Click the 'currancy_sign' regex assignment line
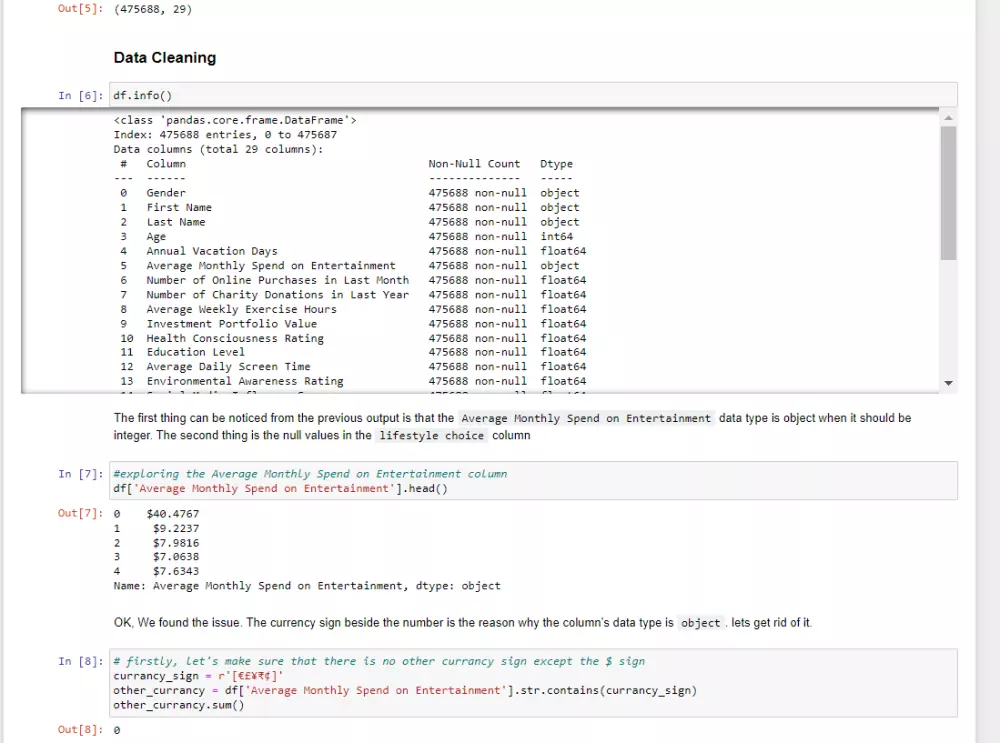The width and height of the screenshot is (1000, 743). click(198, 676)
